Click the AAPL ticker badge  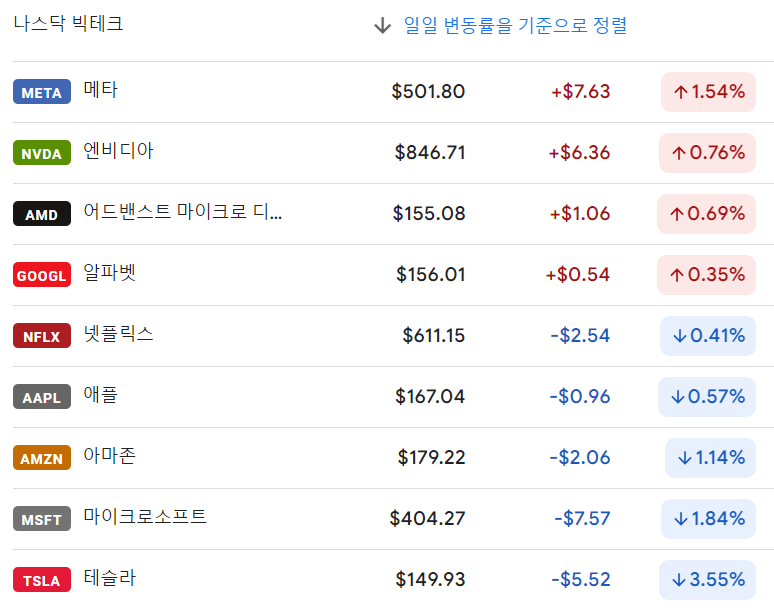click(41, 397)
